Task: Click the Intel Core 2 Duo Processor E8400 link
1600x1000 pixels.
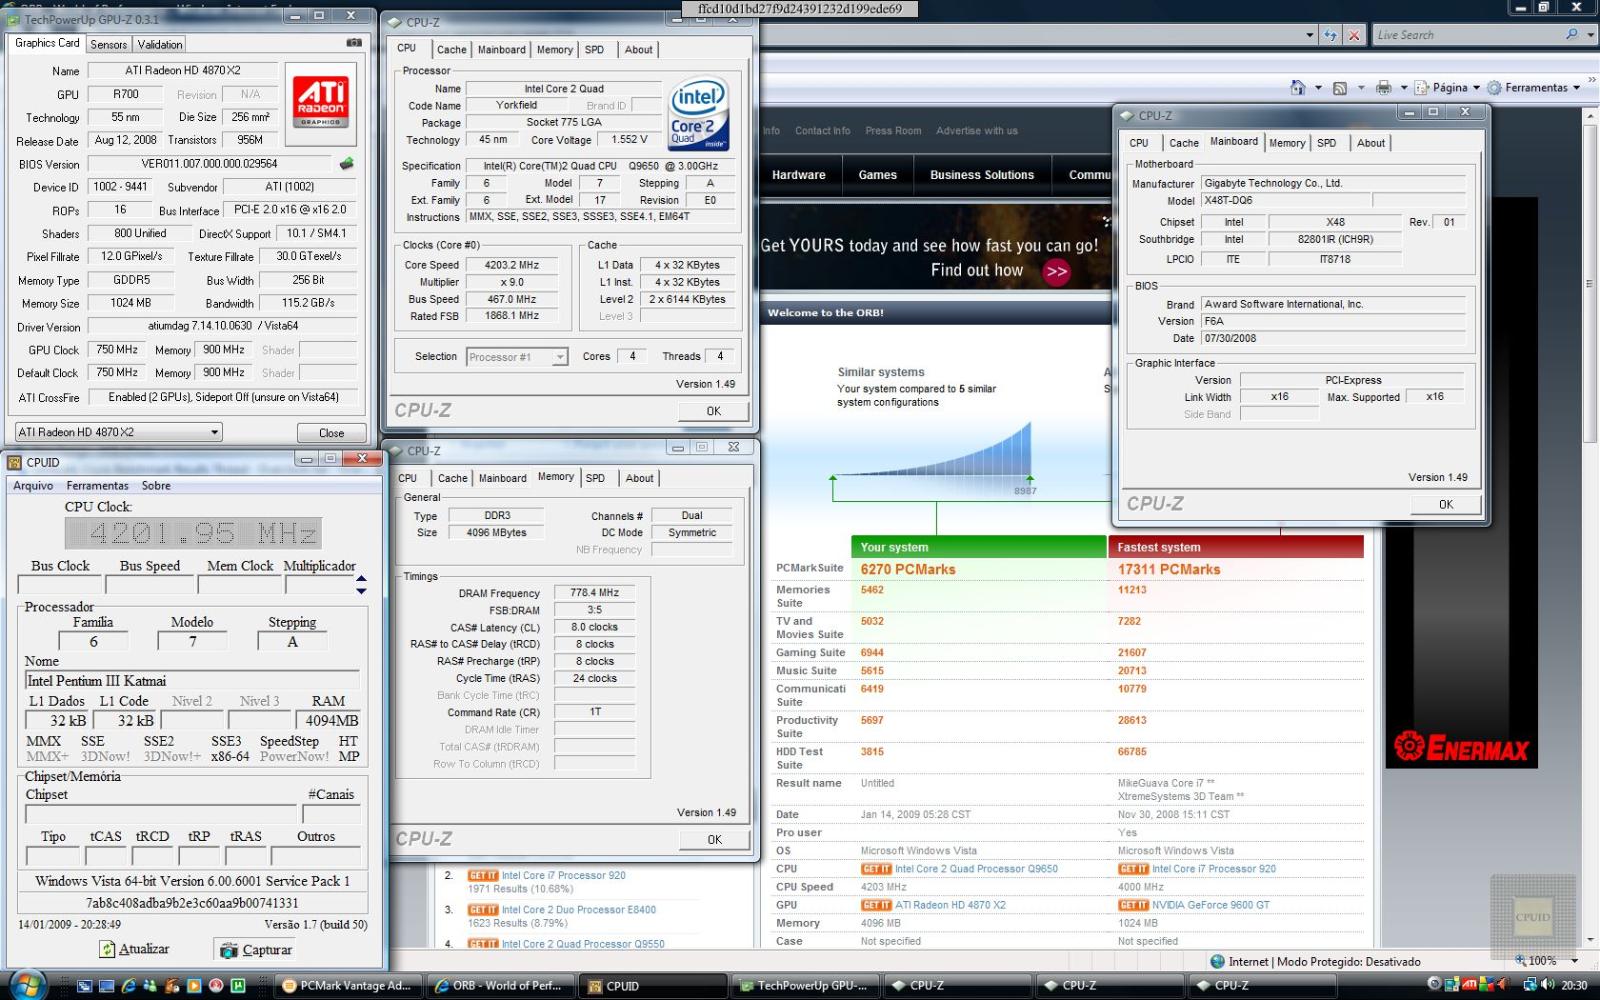Action: click(x=578, y=910)
